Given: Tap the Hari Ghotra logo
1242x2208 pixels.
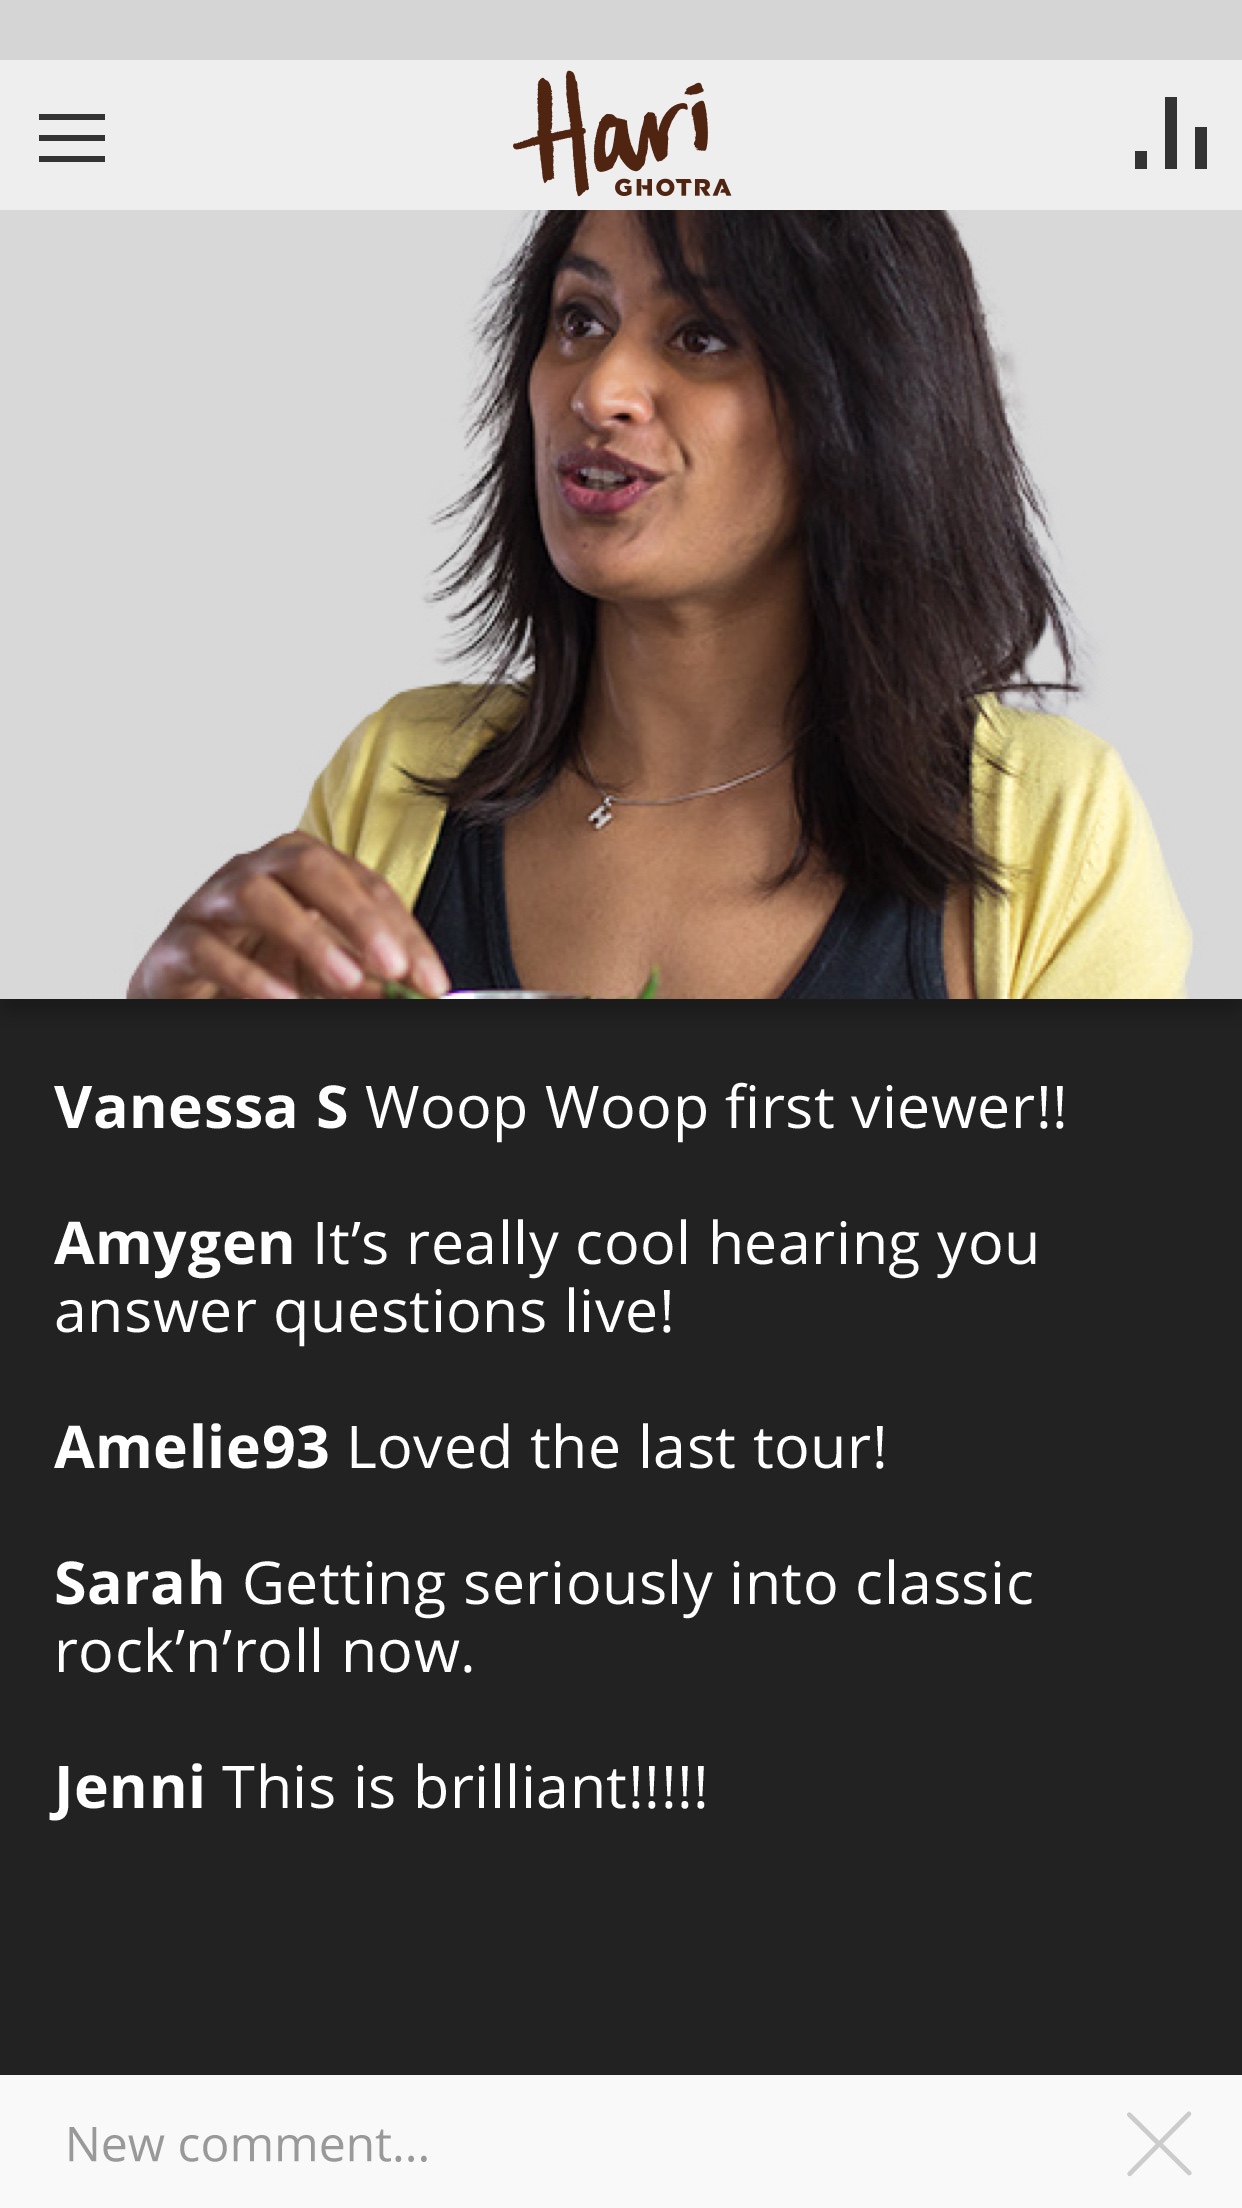Looking at the screenshot, I should coord(621,134).
